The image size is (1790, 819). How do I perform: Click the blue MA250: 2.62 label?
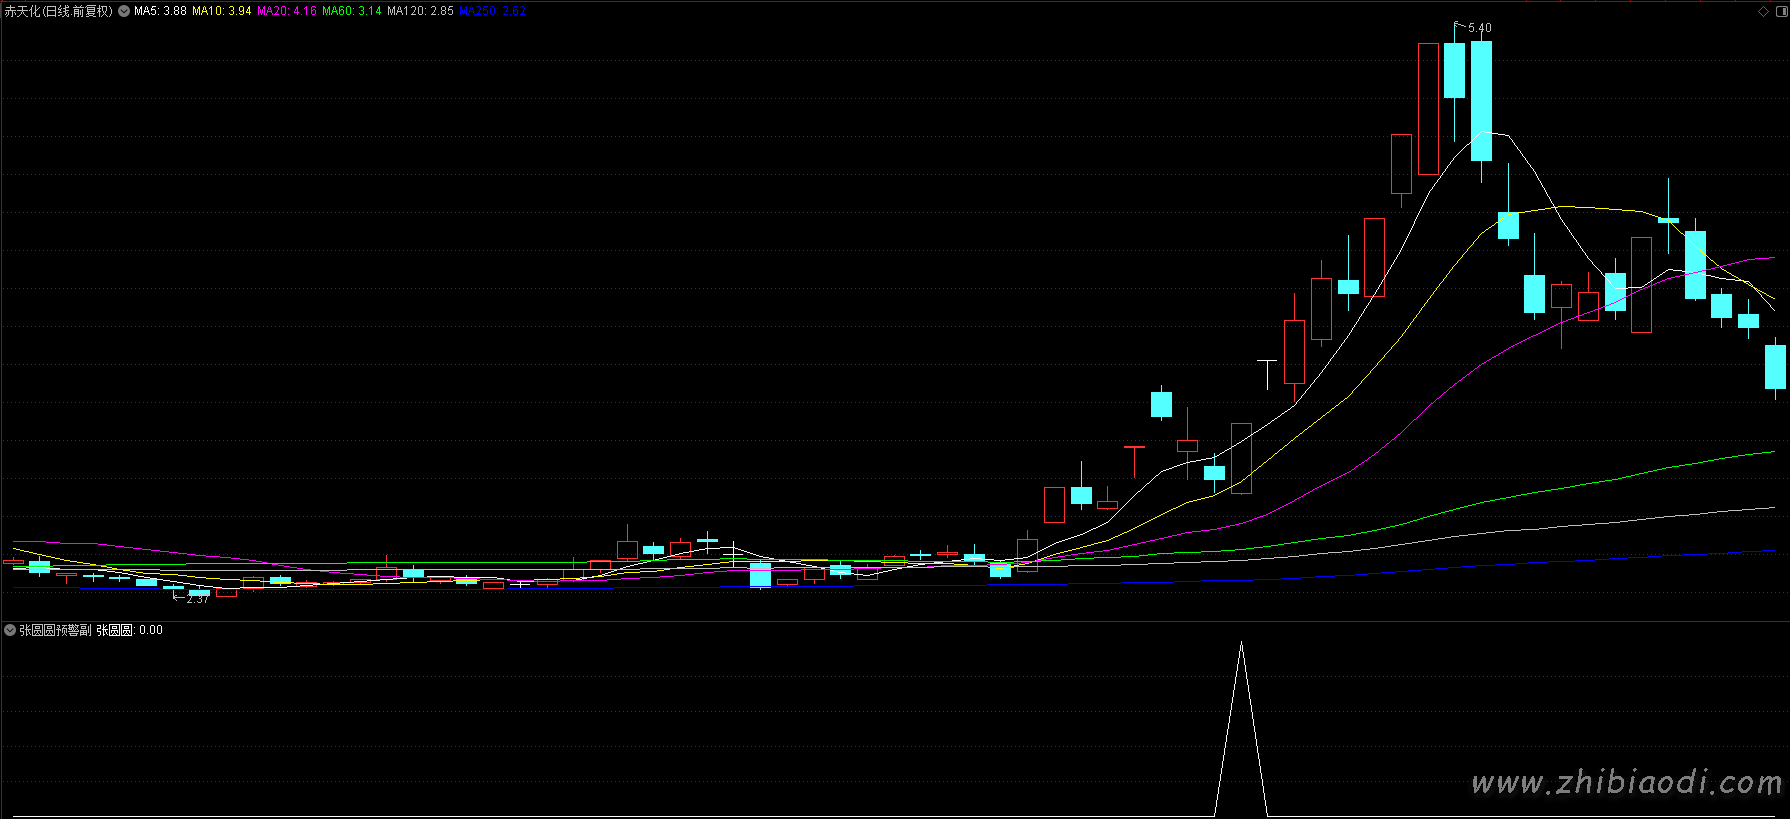point(493,11)
